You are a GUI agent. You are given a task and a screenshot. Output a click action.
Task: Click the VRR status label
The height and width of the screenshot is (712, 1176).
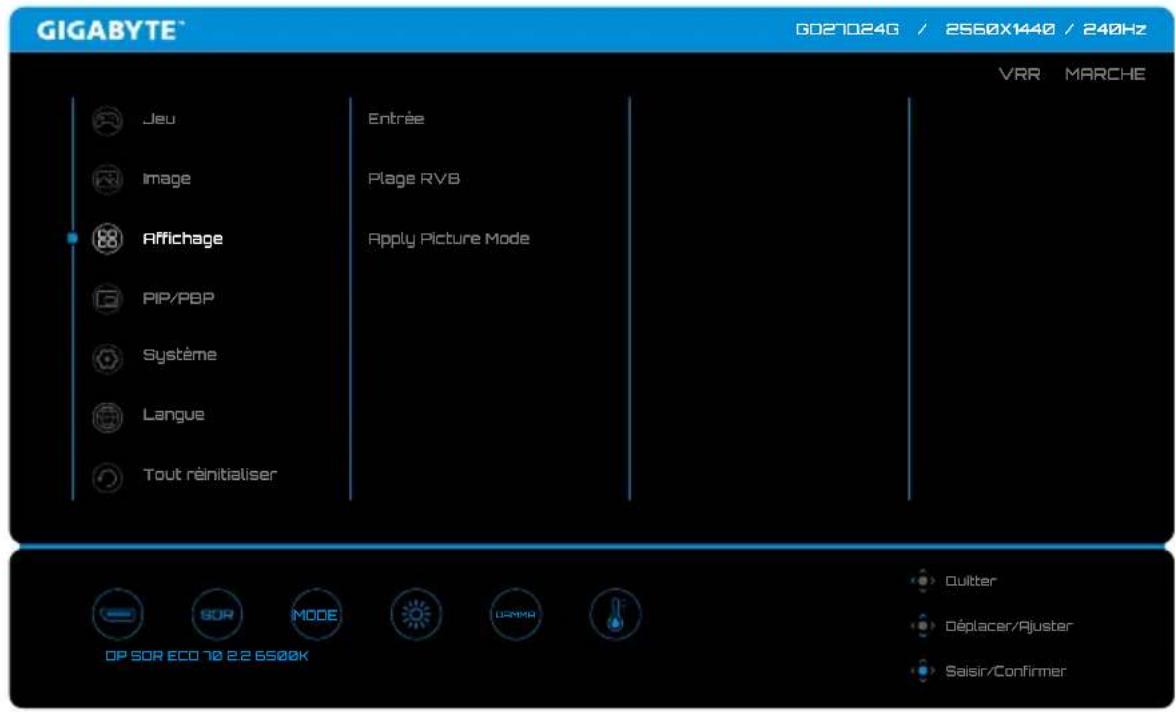pyautogui.click(x=1019, y=74)
